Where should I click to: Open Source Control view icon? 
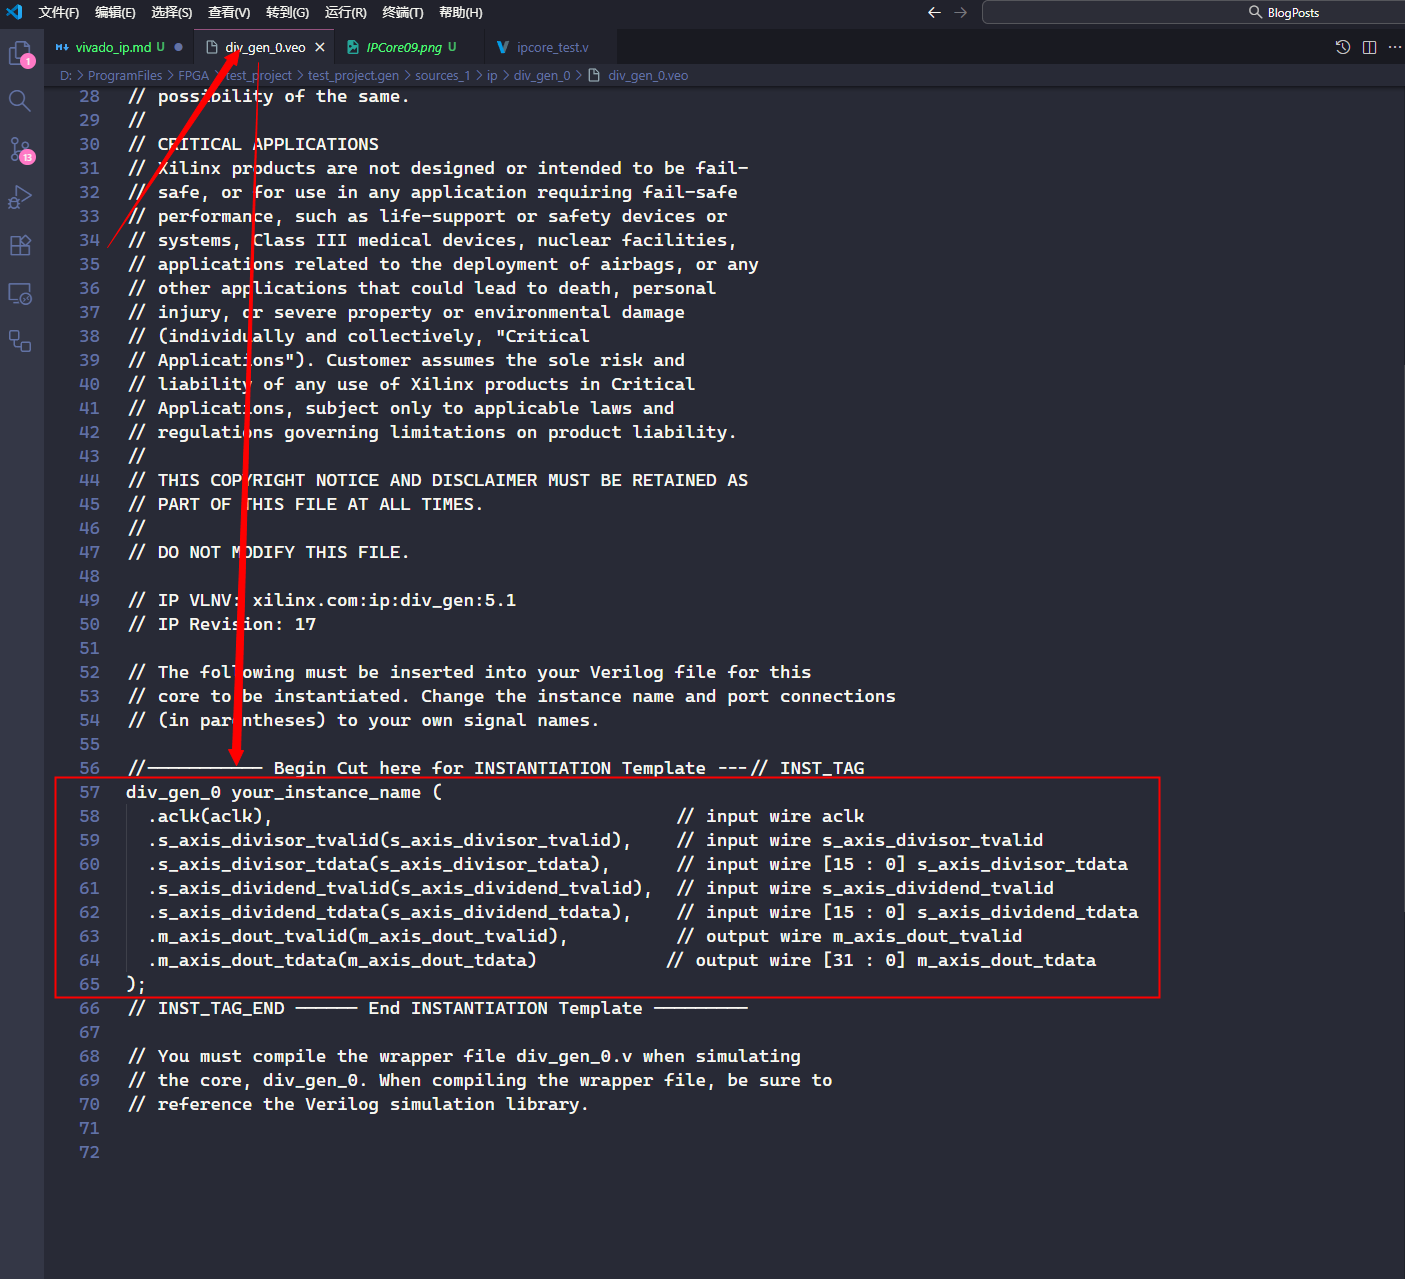20,150
